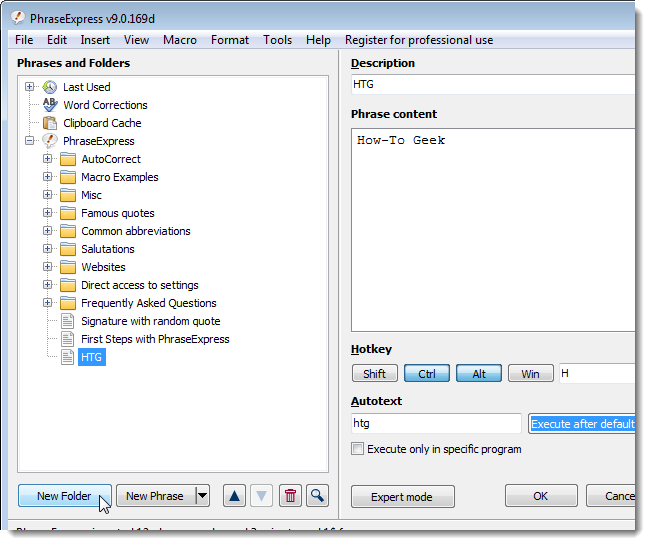Click the AutoCorrect folder icon
Viewport: 650px width, 545px height.
68,159
